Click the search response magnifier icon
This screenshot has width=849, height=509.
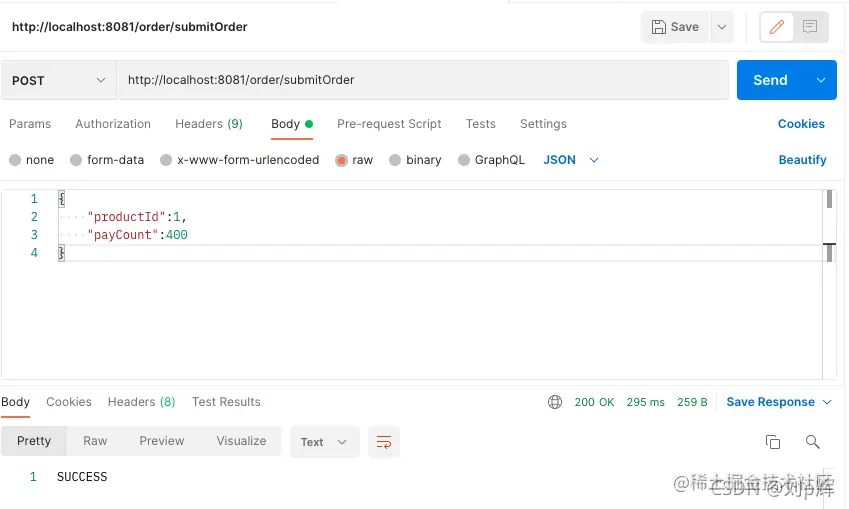point(812,442)
